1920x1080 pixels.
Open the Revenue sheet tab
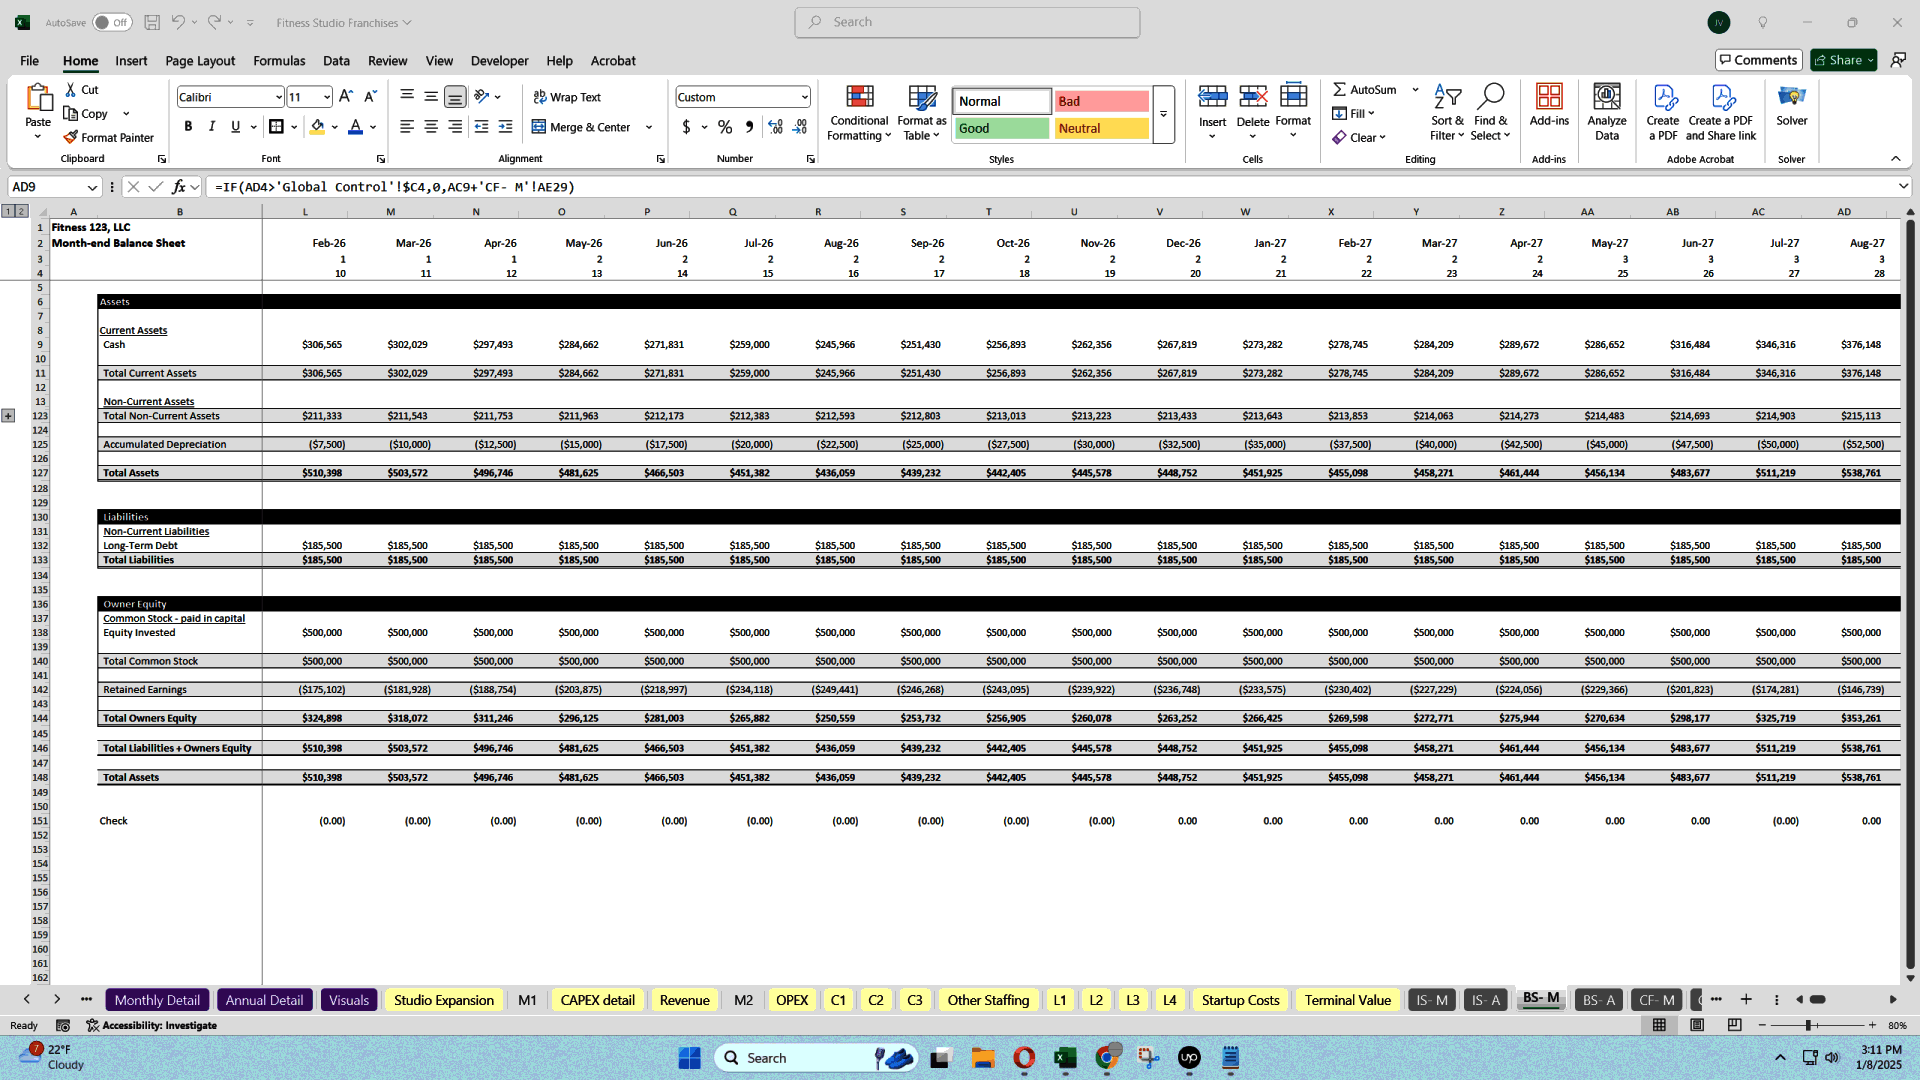(684, 1000)
